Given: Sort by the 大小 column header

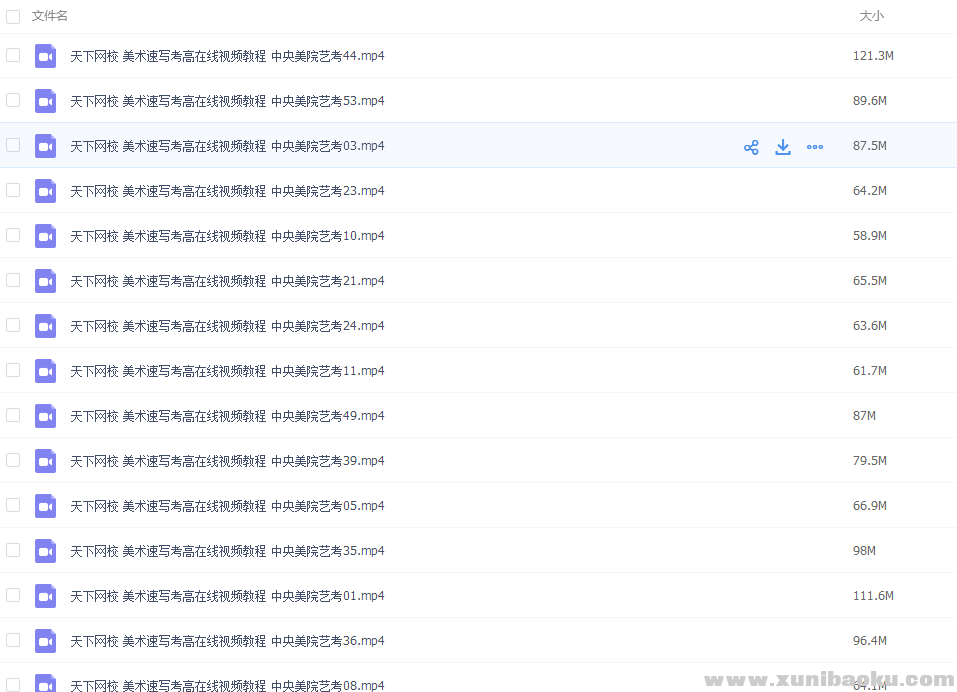Looking at the screenshot, I should (871, 16).
